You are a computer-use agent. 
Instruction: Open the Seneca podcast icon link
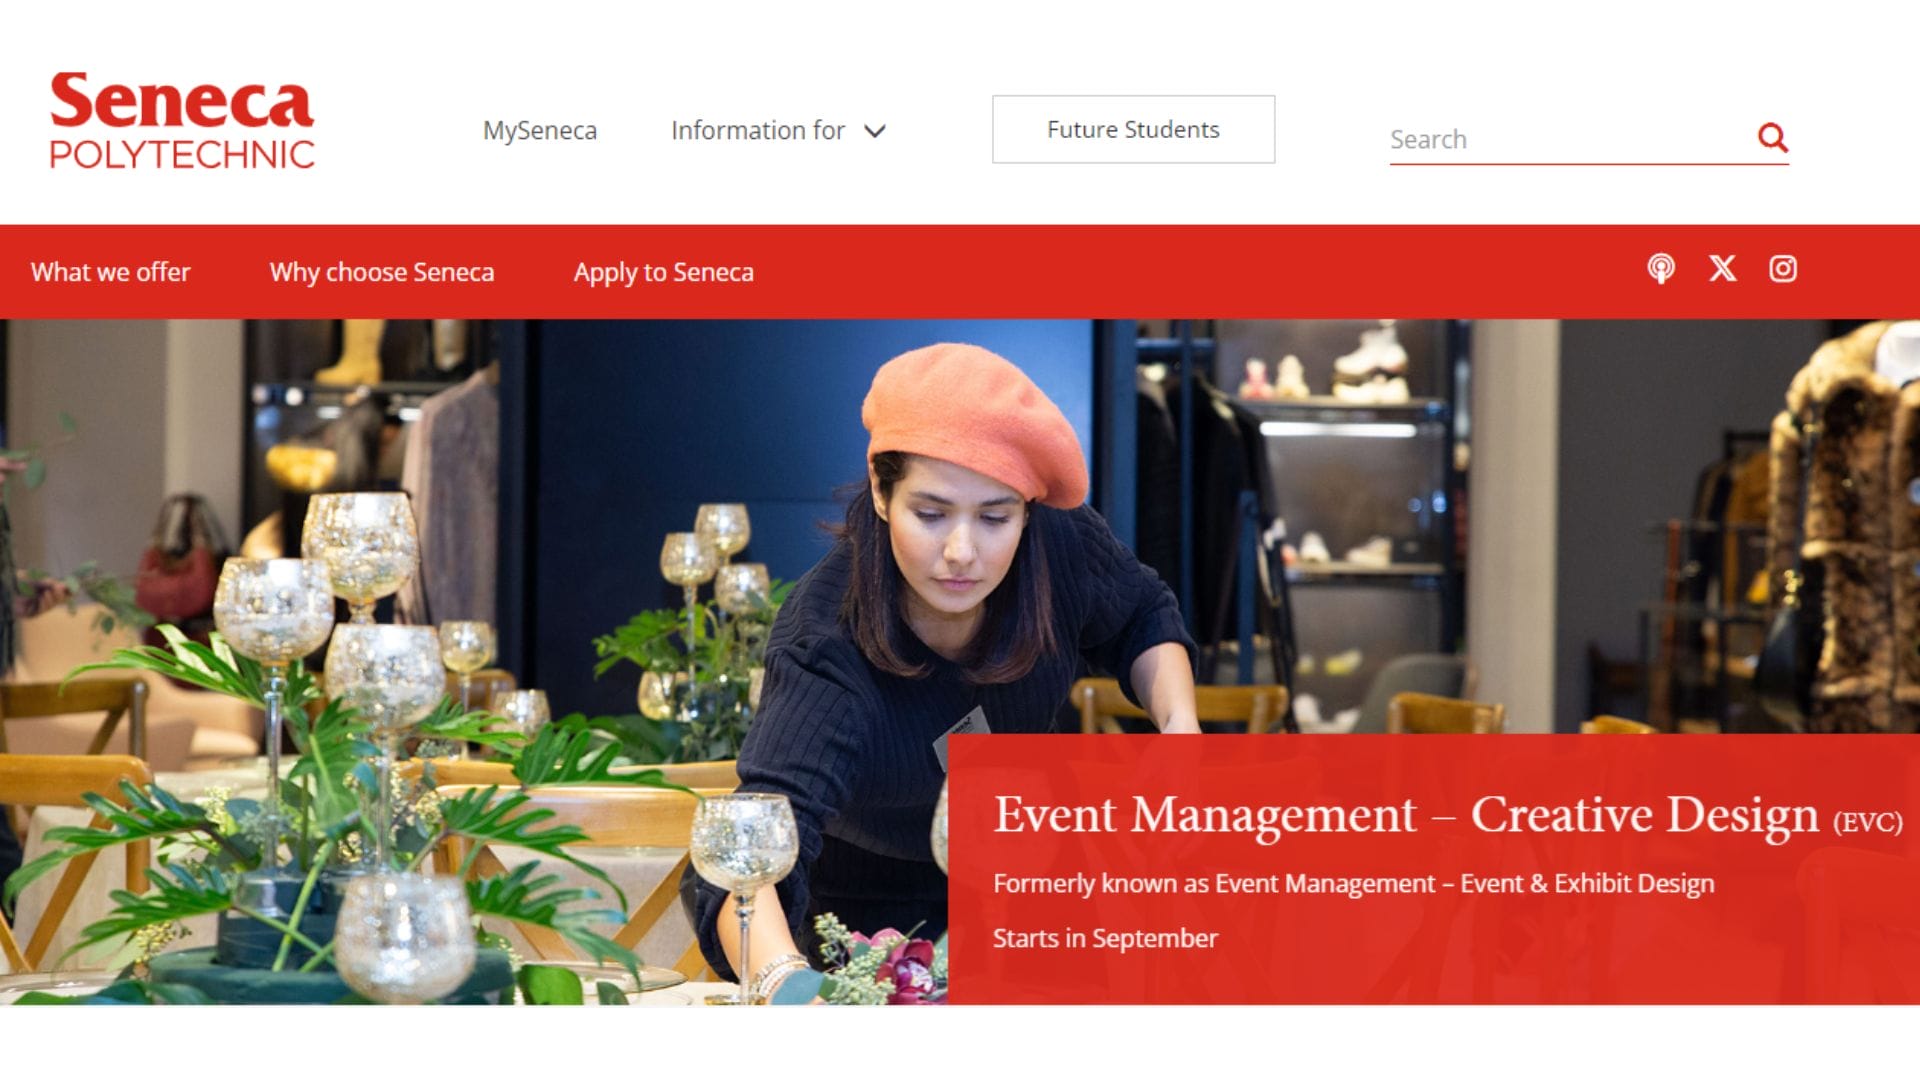point(1661,269)
